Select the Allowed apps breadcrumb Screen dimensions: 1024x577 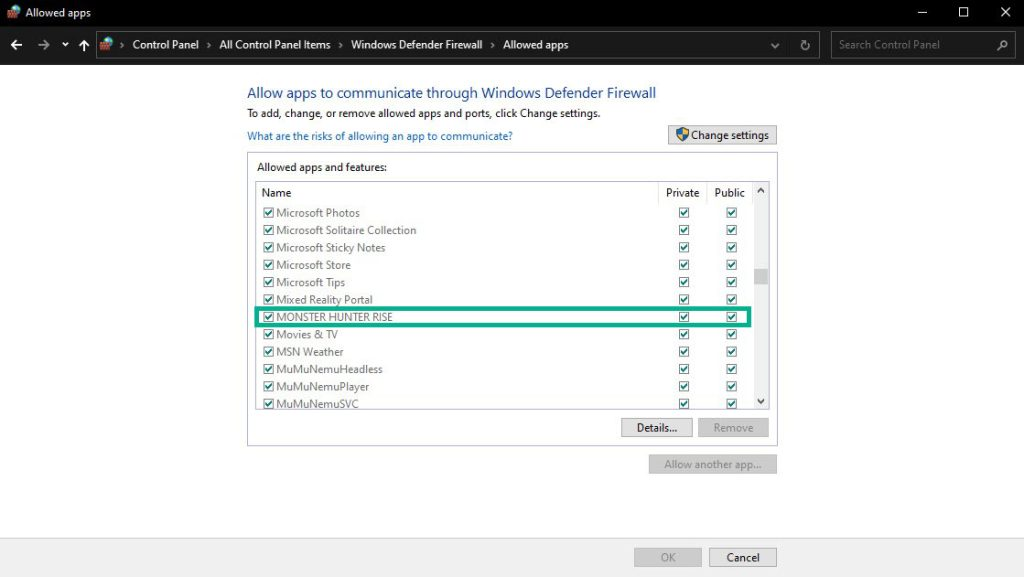(536, 44)
